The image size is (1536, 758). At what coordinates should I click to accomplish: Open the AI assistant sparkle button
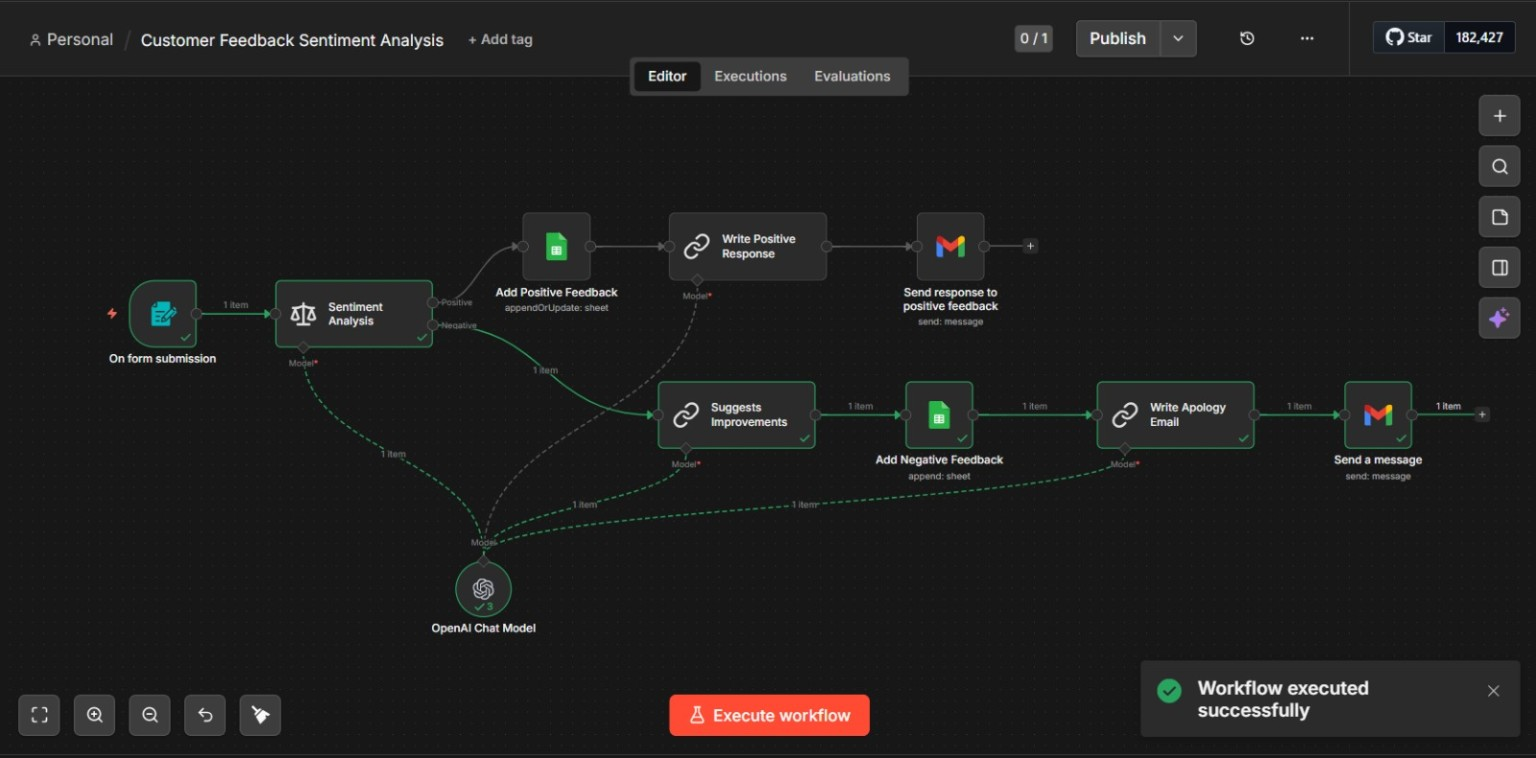[x=1499, y=318]
